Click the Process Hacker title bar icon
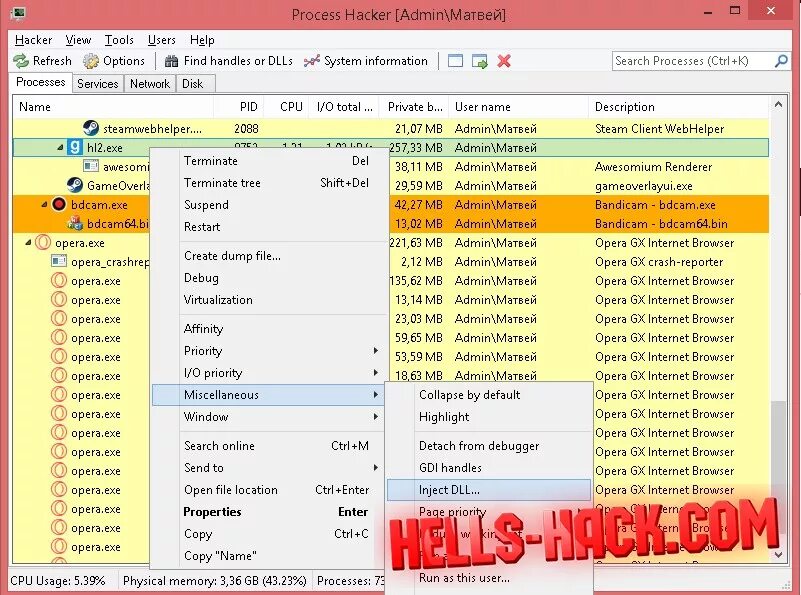The image size is (801, 595). click(17, 13)
